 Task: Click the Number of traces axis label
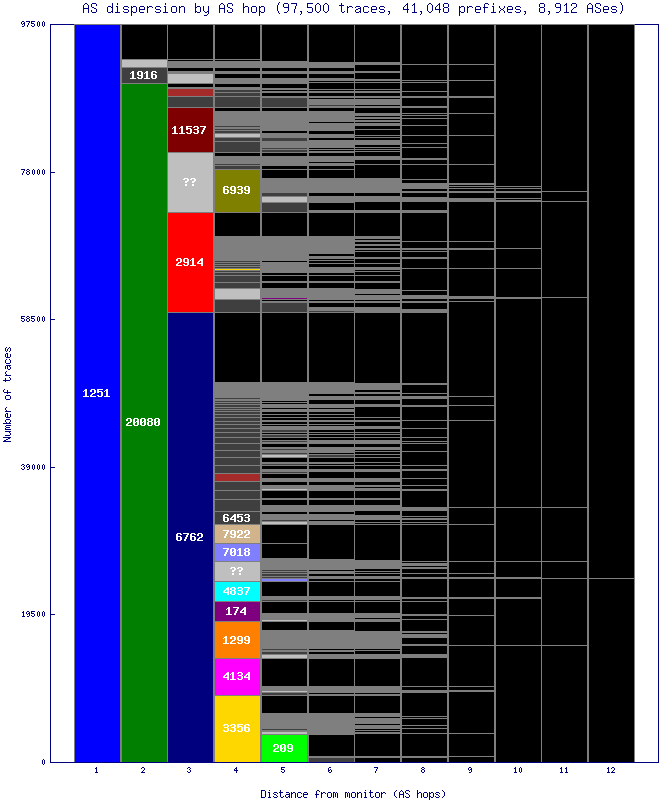8,393
